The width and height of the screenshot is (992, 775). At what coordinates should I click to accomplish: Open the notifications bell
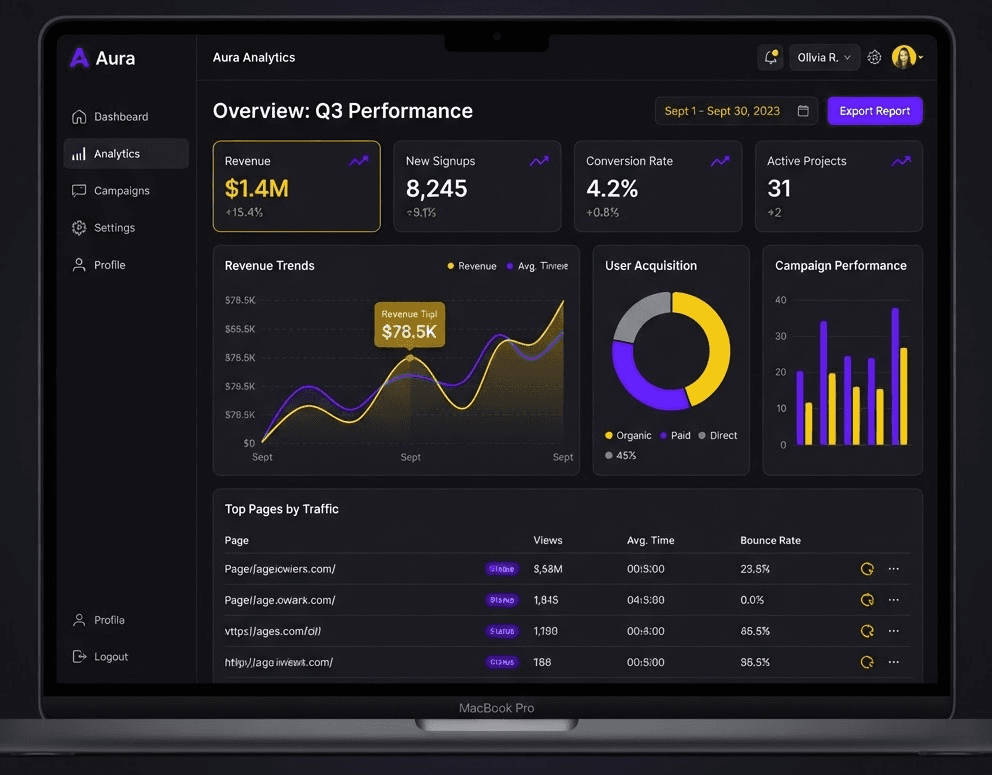coord(771,57)
